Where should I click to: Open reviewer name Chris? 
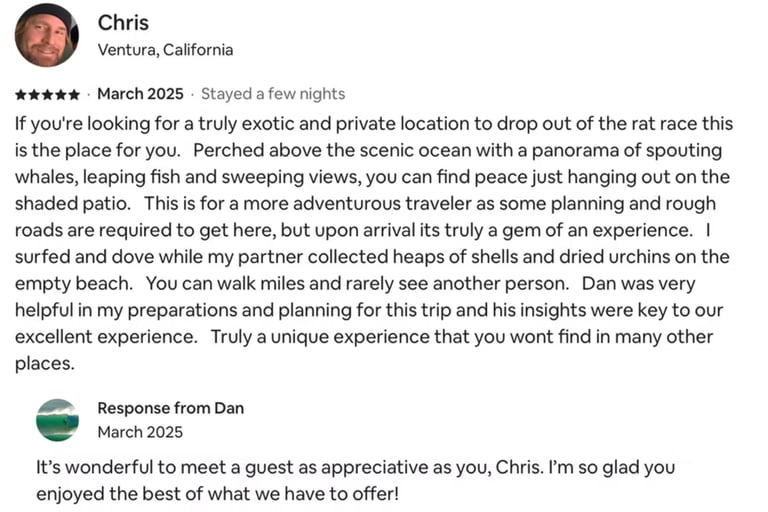[123, 22]
